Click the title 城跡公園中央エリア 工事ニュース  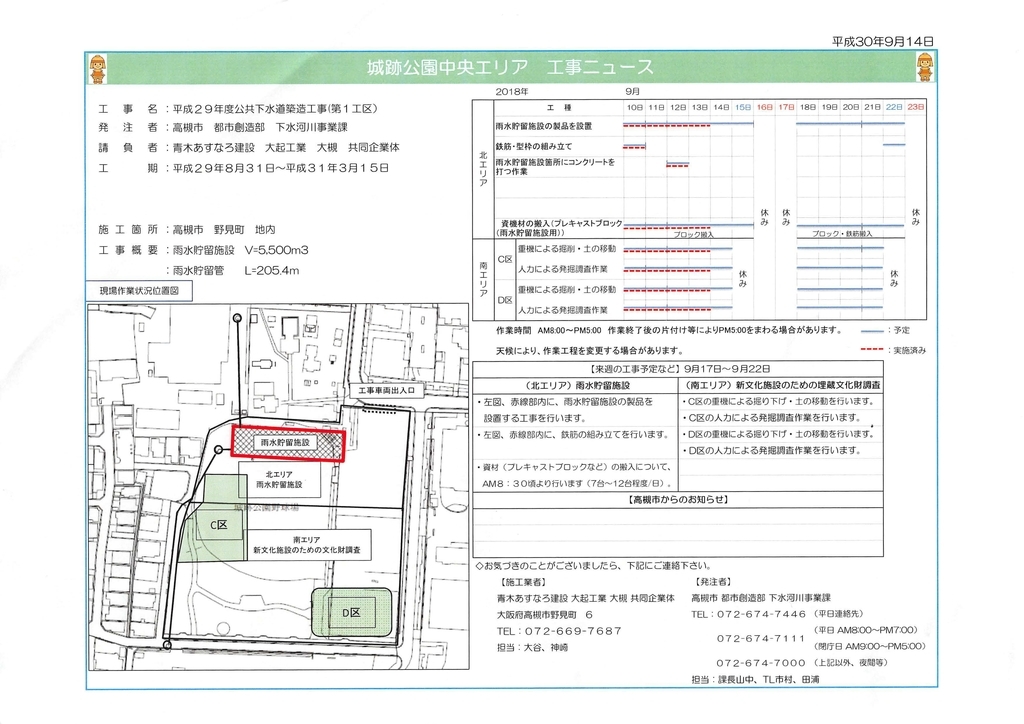(x=510, y=67)
